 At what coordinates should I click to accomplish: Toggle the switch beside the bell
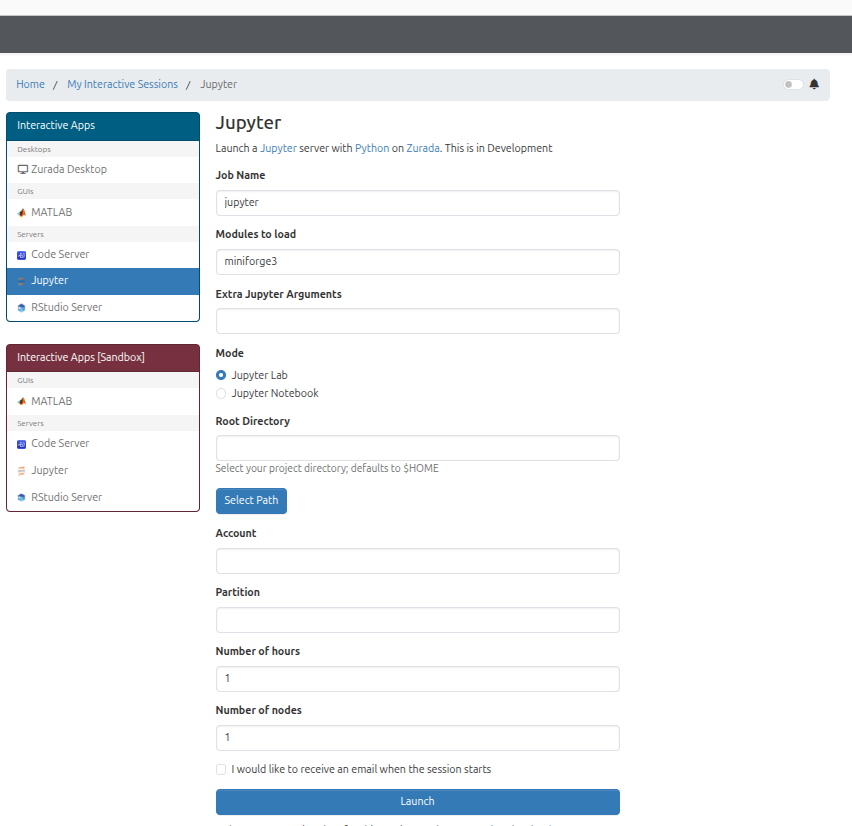pyautogui.click(x=793, y=84)
